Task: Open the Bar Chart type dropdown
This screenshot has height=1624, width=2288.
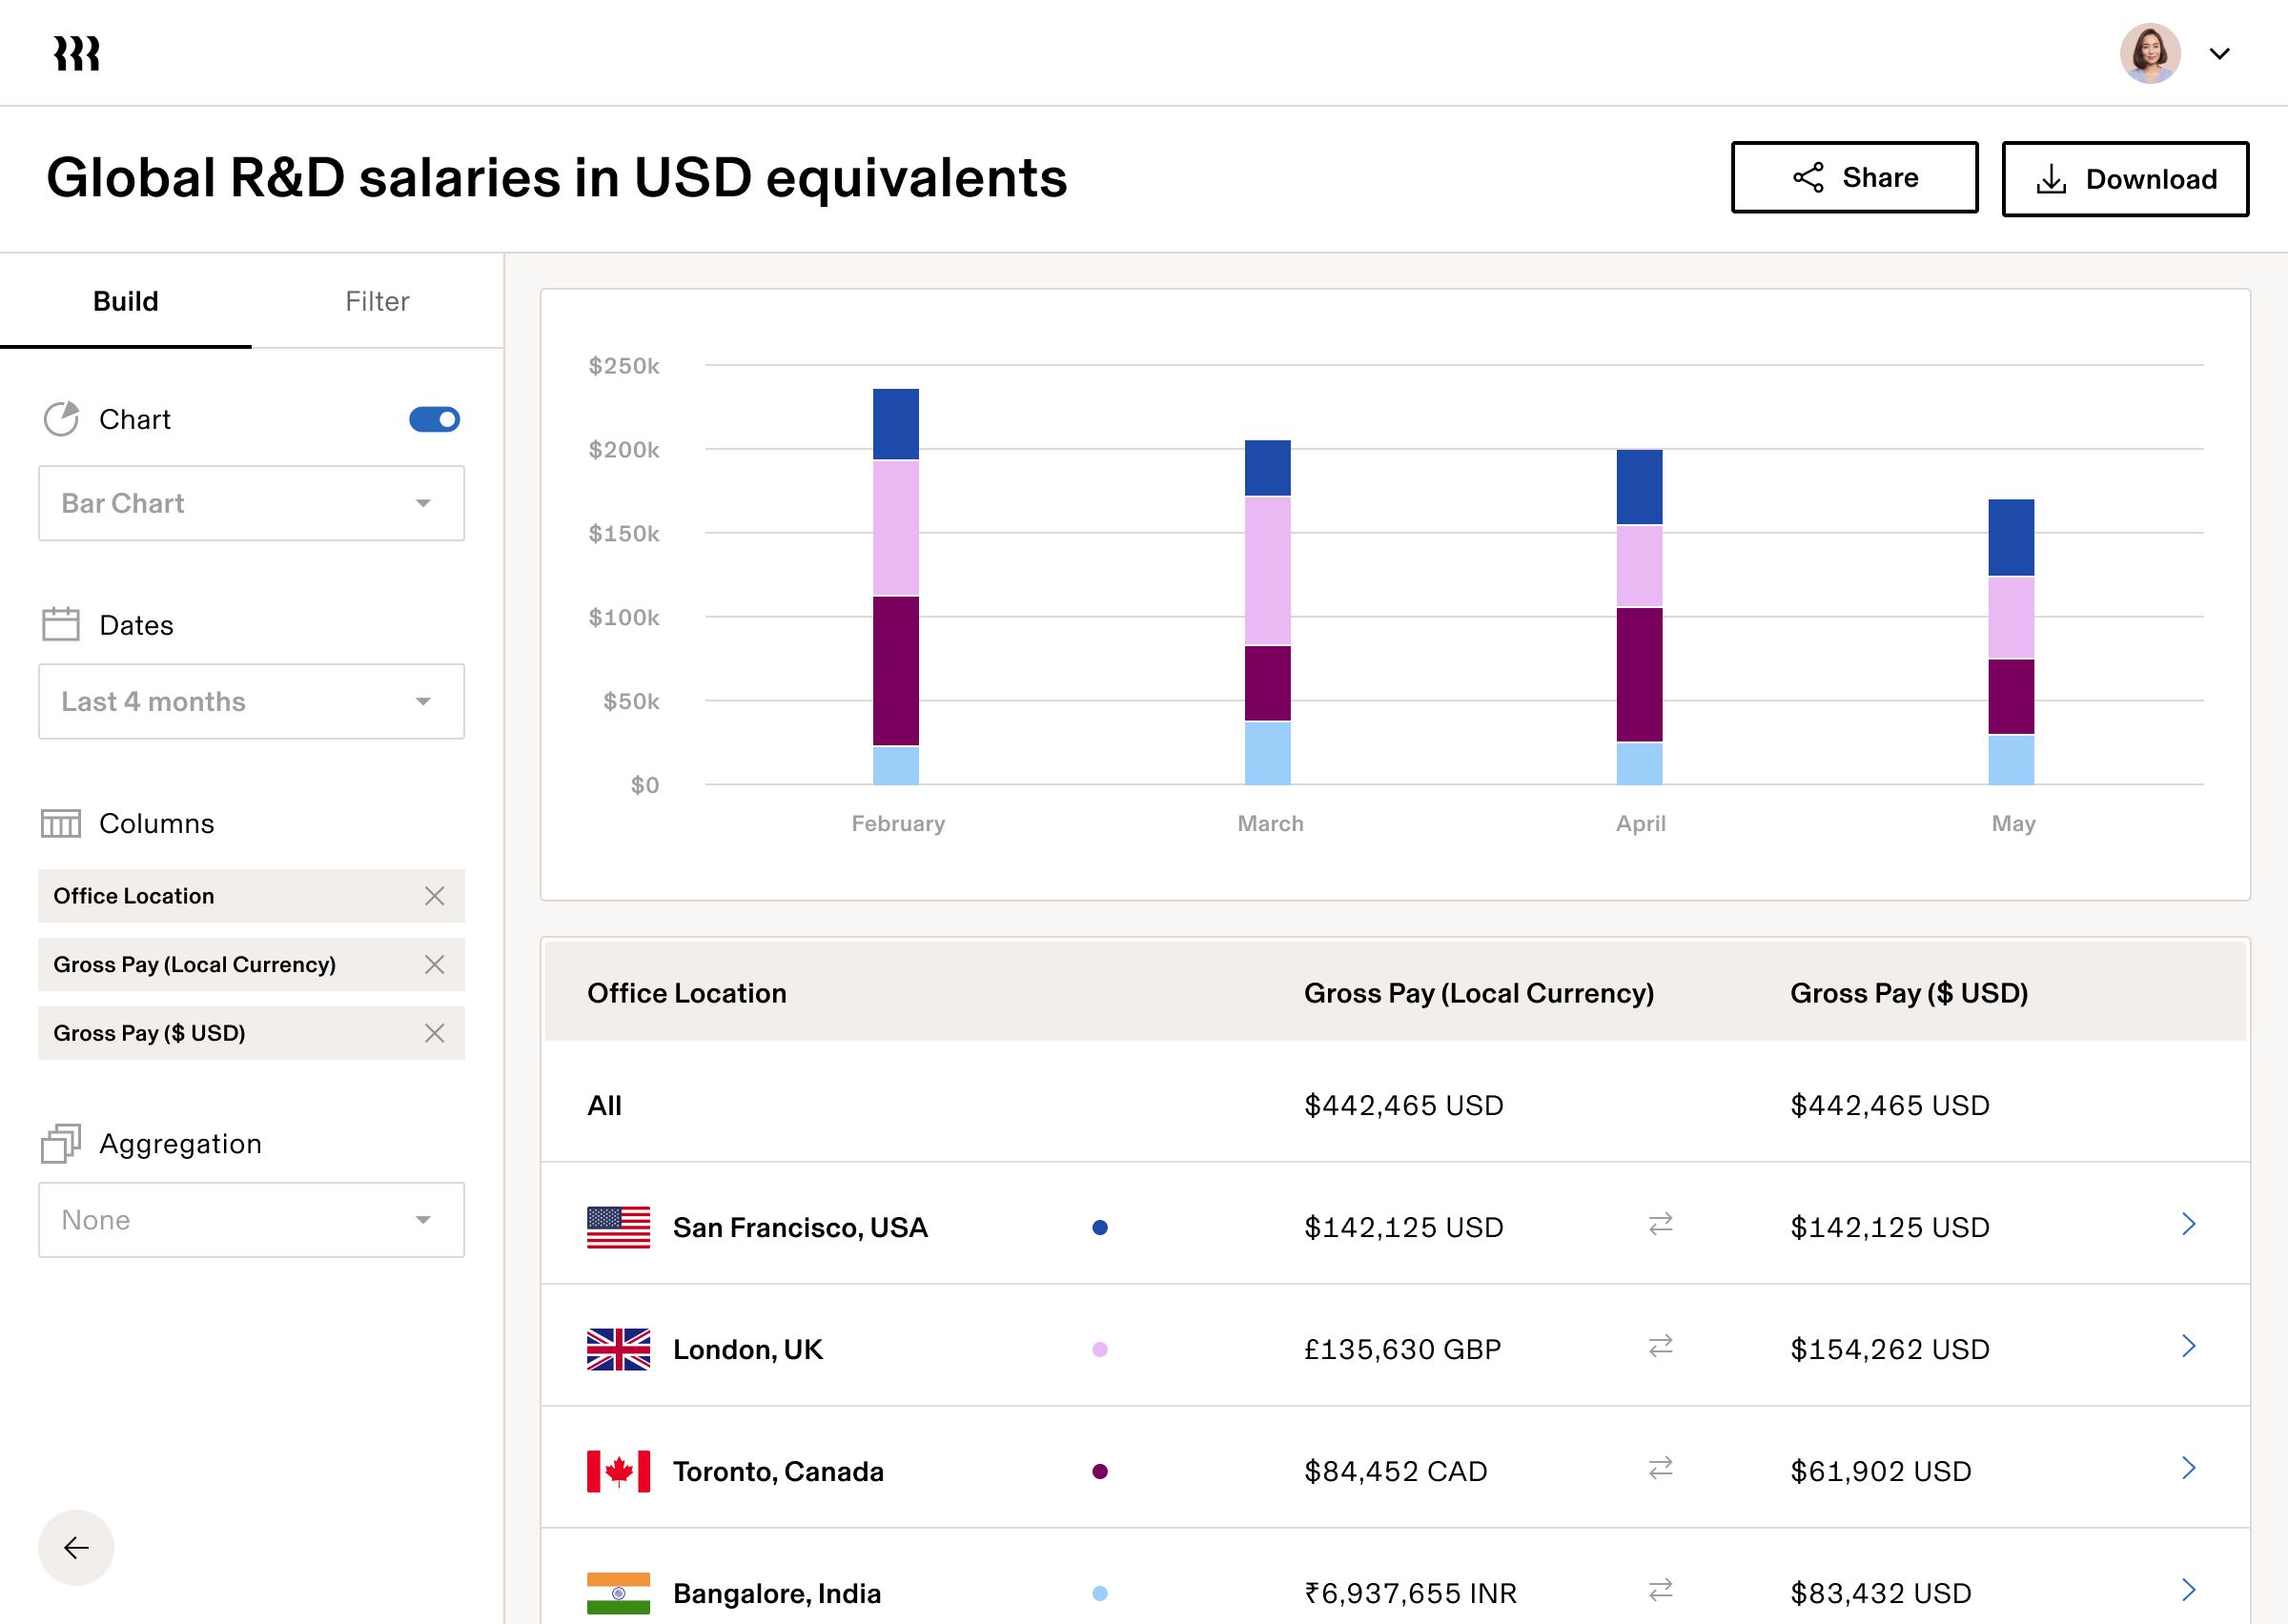Action: coord(251,503)
